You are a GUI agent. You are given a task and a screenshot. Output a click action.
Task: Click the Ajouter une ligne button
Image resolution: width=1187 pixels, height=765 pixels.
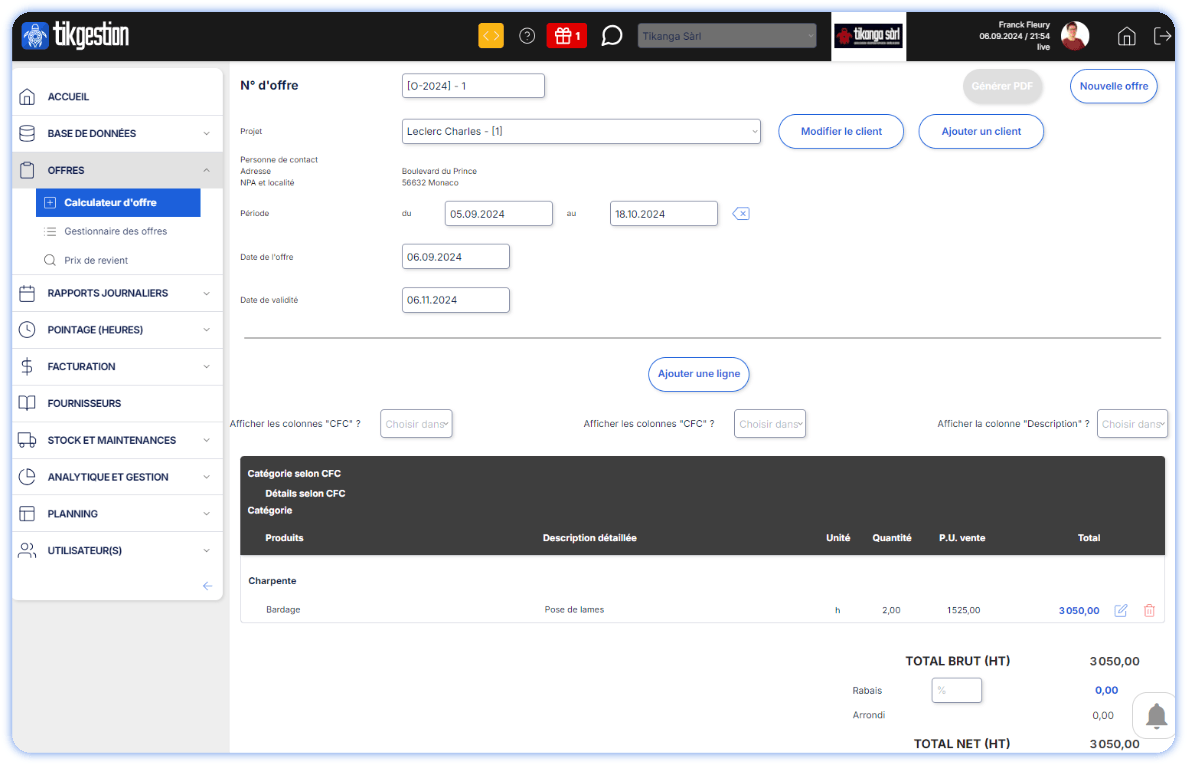(x=699, y=374)
